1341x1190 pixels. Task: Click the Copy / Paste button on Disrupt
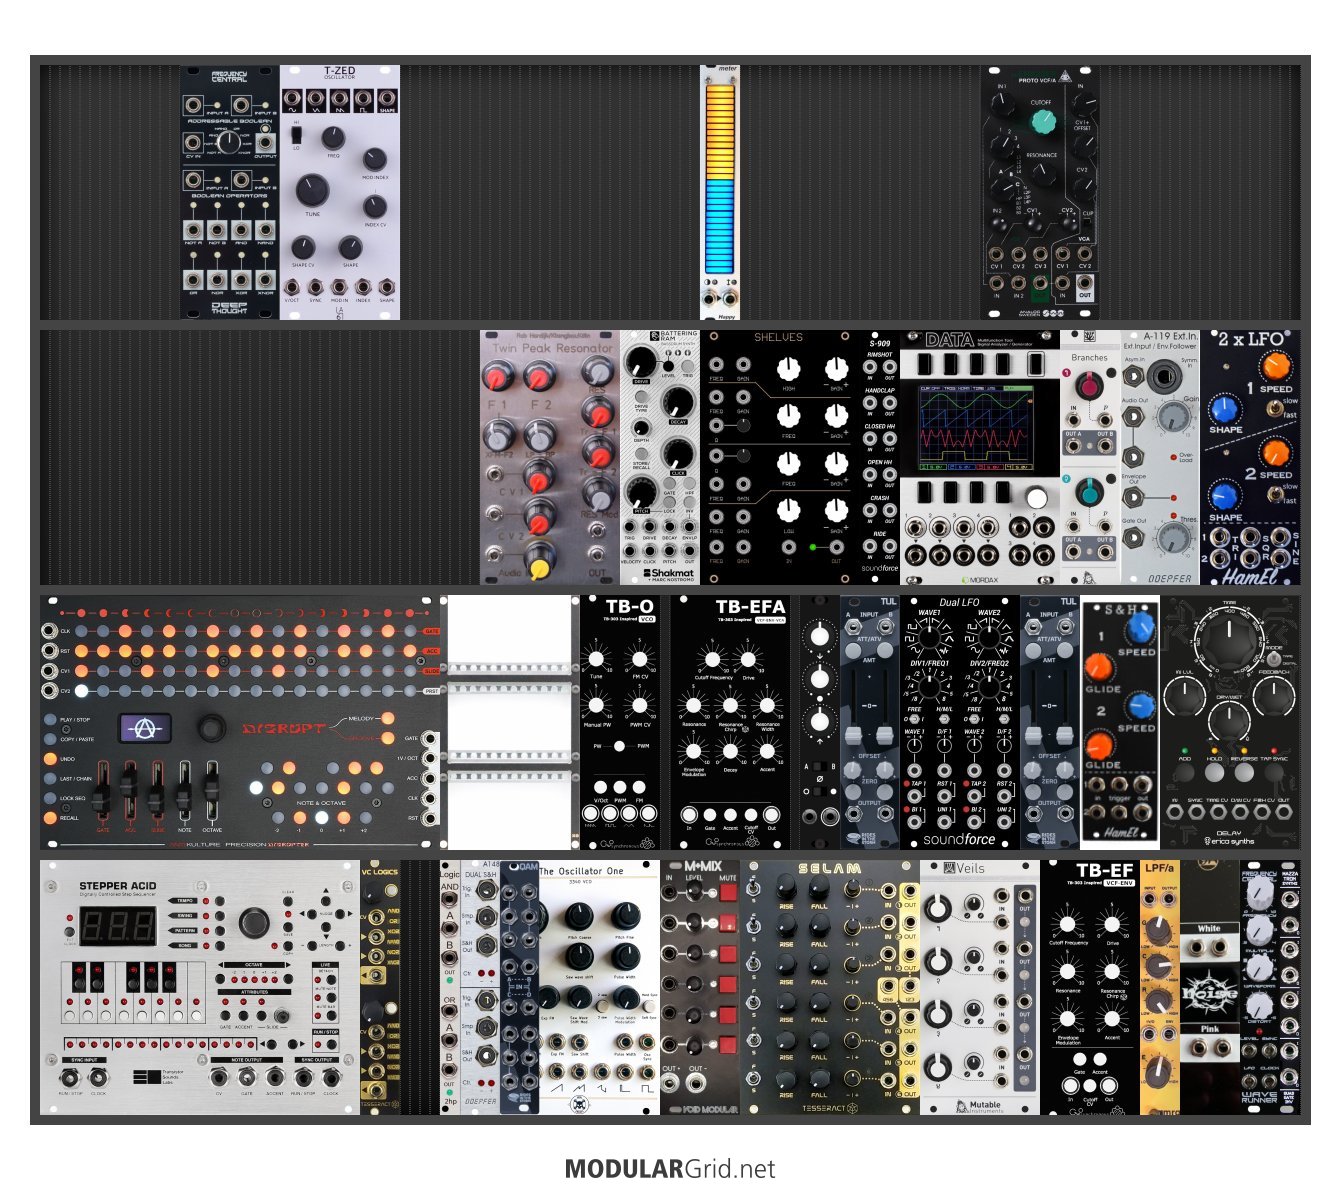50,739
